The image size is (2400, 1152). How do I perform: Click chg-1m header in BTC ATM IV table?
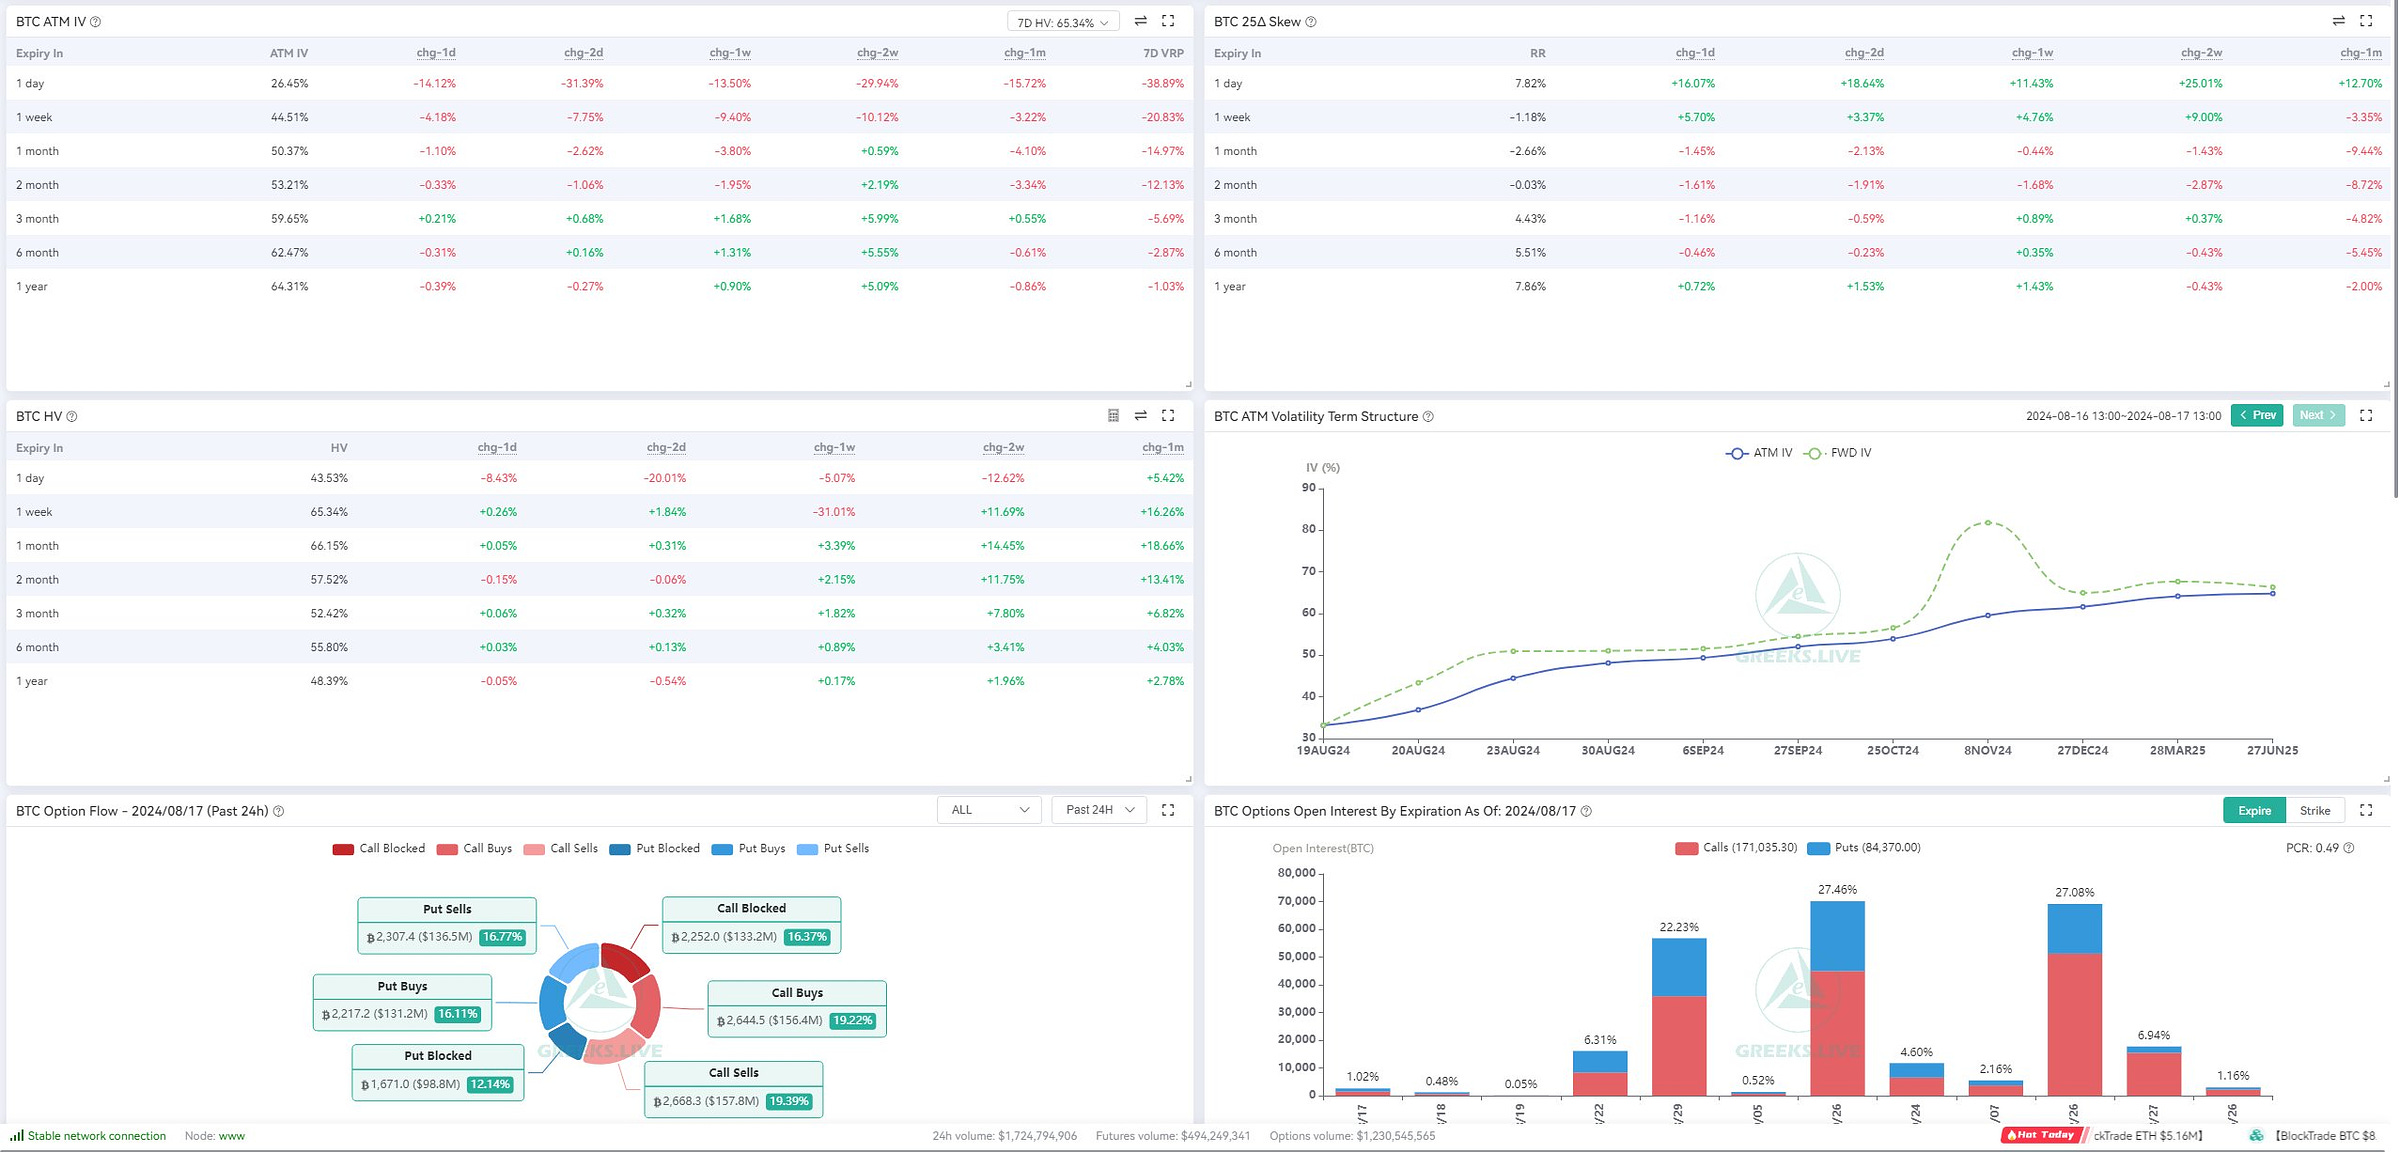[x=1025, y=53]
